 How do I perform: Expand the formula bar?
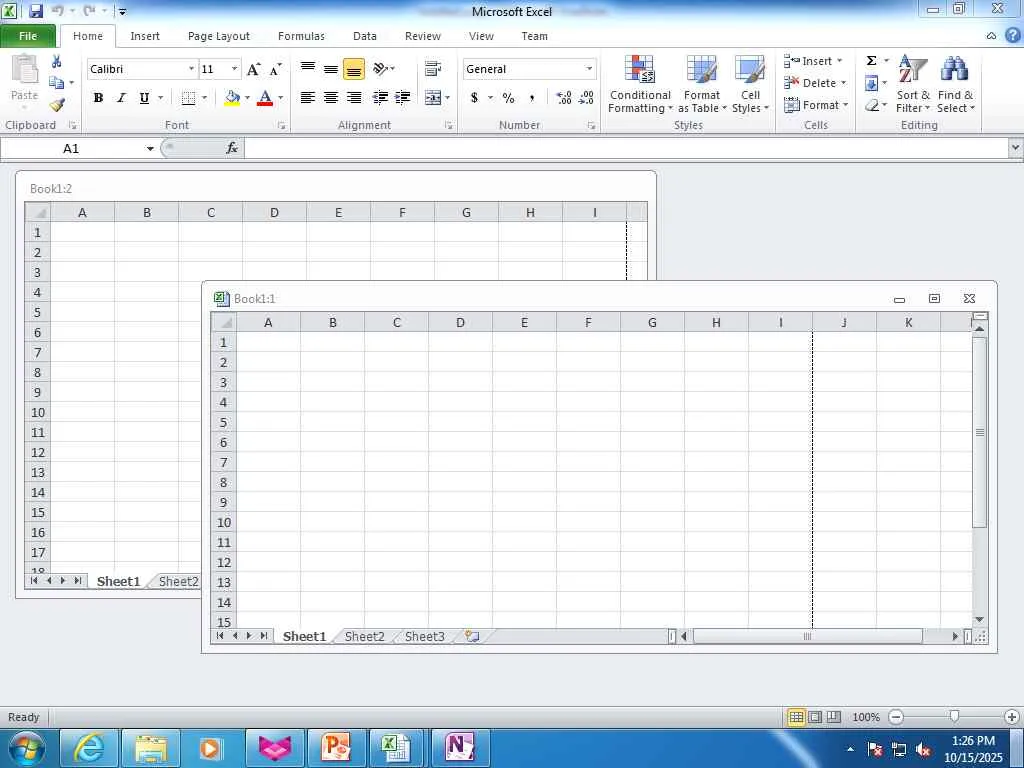(x=1016, y=148)
